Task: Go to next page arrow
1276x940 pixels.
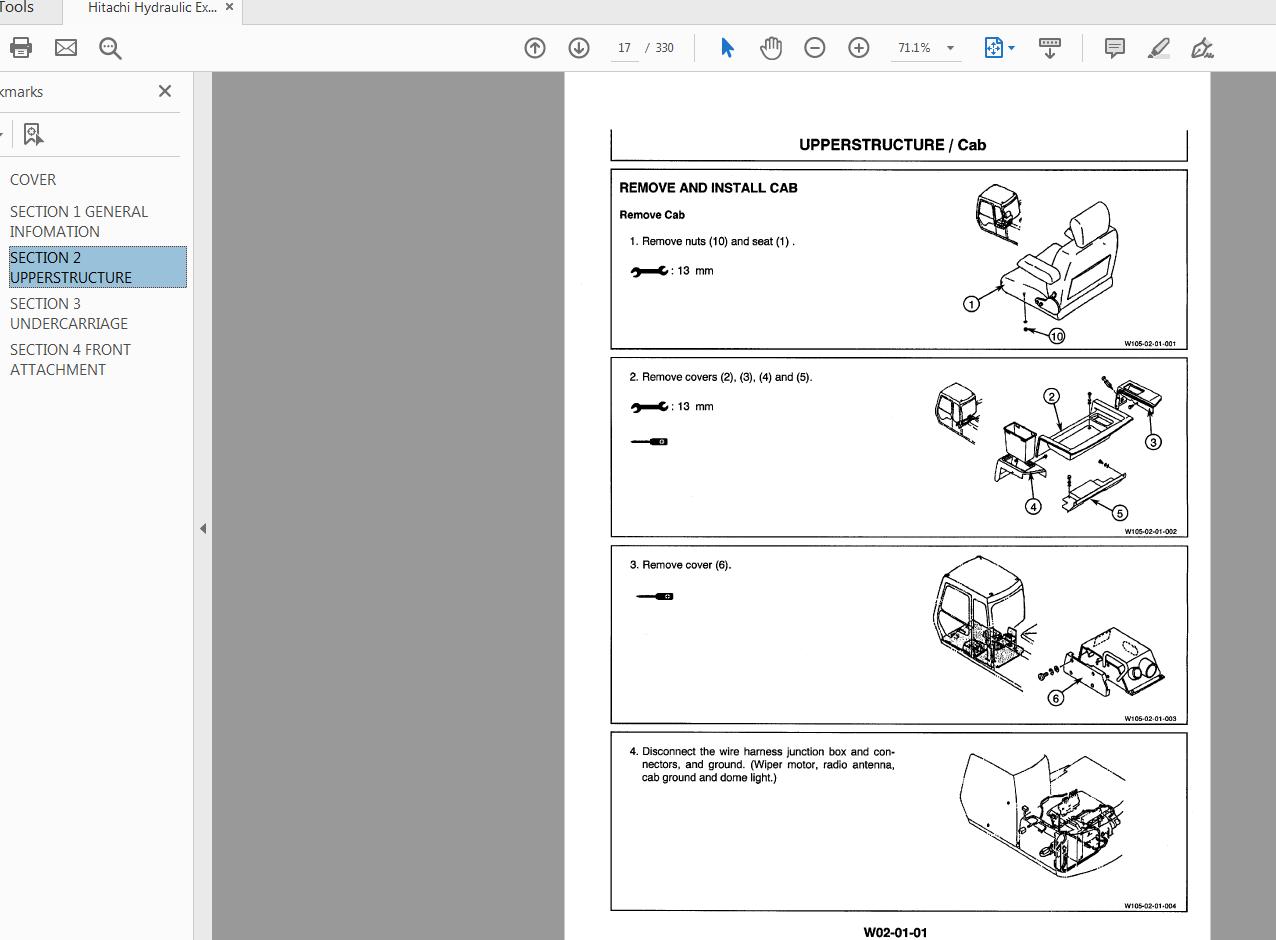Action: tap(579, 48)
